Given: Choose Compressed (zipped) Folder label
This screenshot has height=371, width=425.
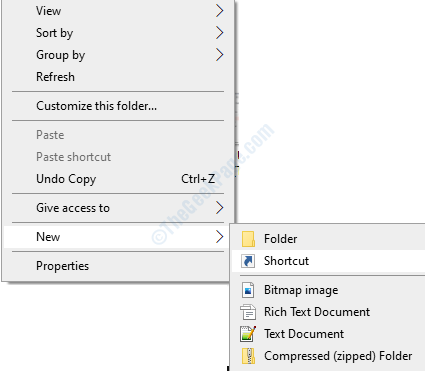Looking at the screenshot, I should point(338,356).
